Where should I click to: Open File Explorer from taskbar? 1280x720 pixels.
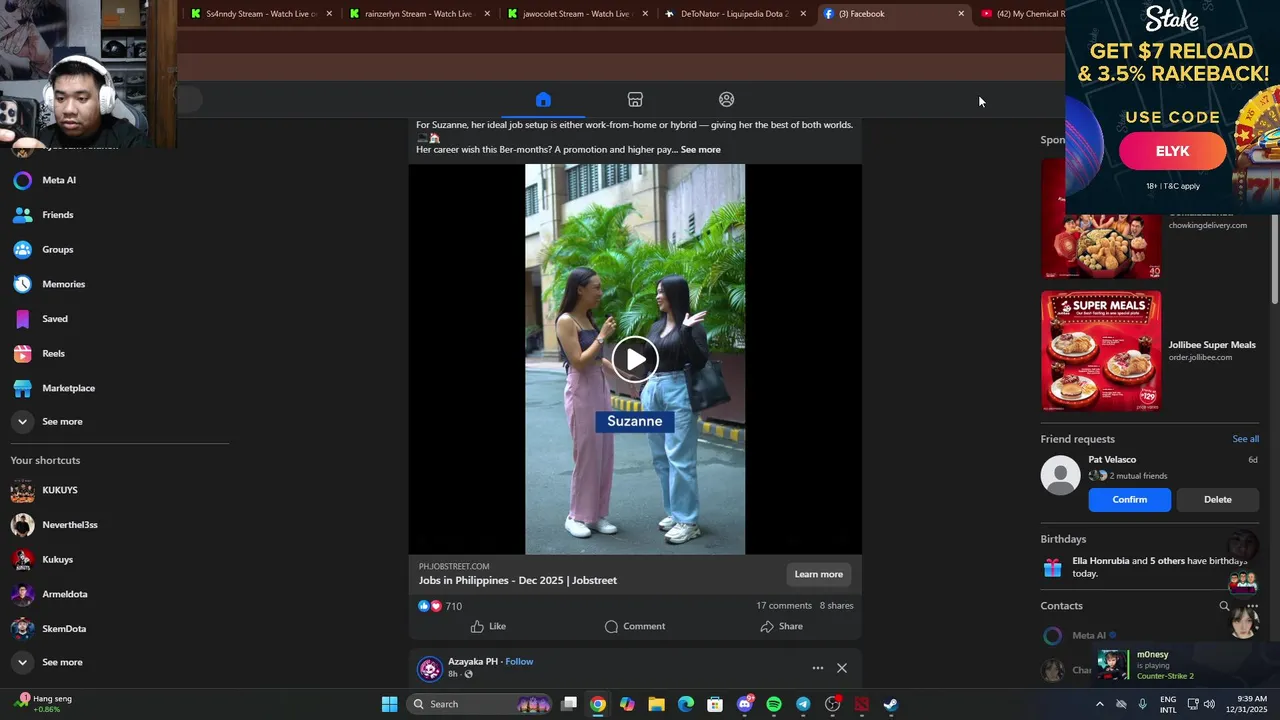click(656, 704)
